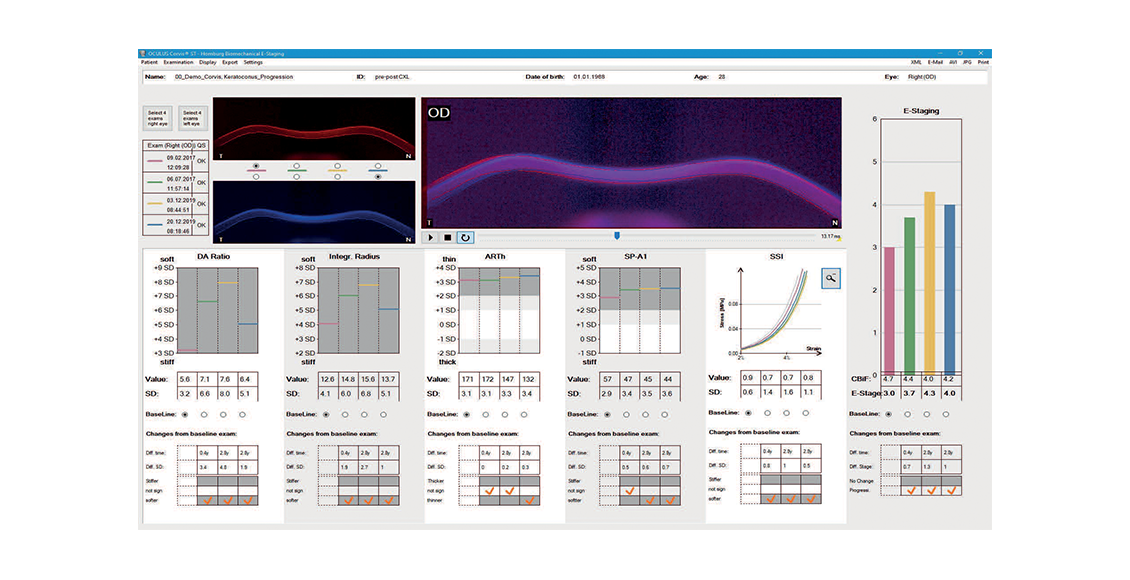
Task: Click ARTh value 171
Action: [x=468, y=380]
